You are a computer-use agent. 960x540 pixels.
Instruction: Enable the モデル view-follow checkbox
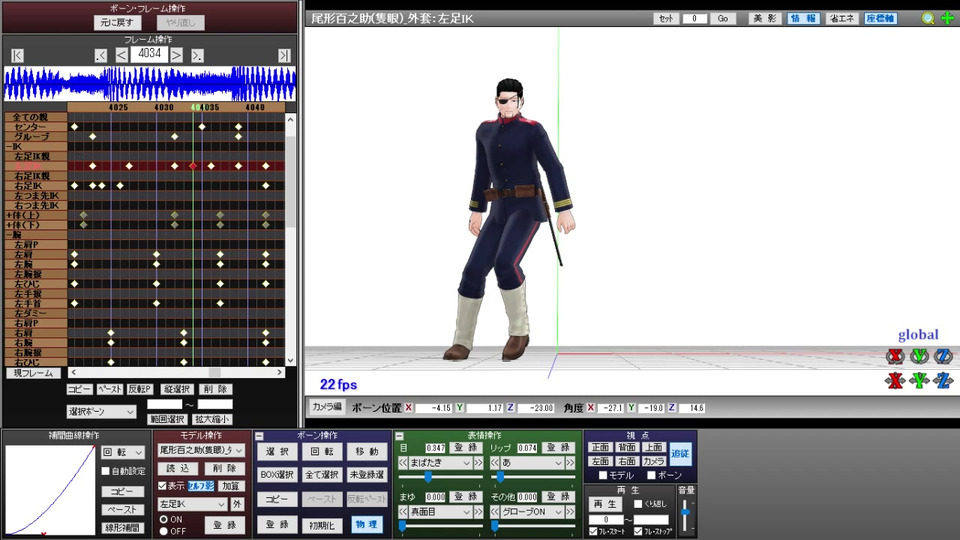603,475
